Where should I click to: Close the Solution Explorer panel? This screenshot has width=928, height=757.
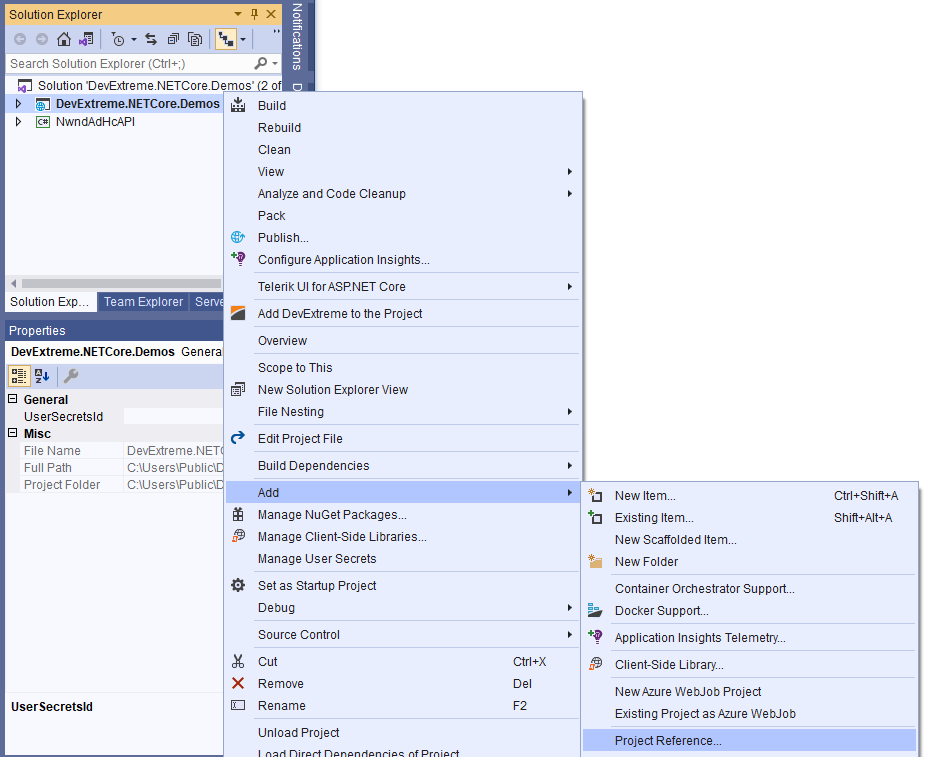pyautogui.click(x=271, y=14)
